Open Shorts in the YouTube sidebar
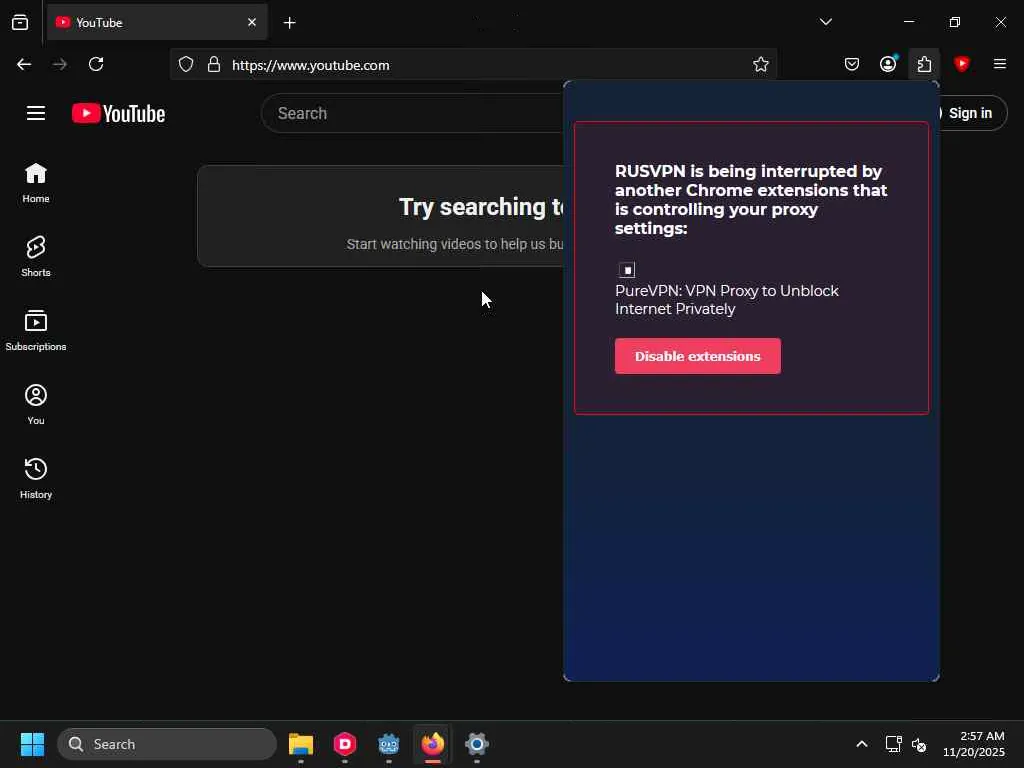This screenshot has height=768, width=1024. pos(36,257)
